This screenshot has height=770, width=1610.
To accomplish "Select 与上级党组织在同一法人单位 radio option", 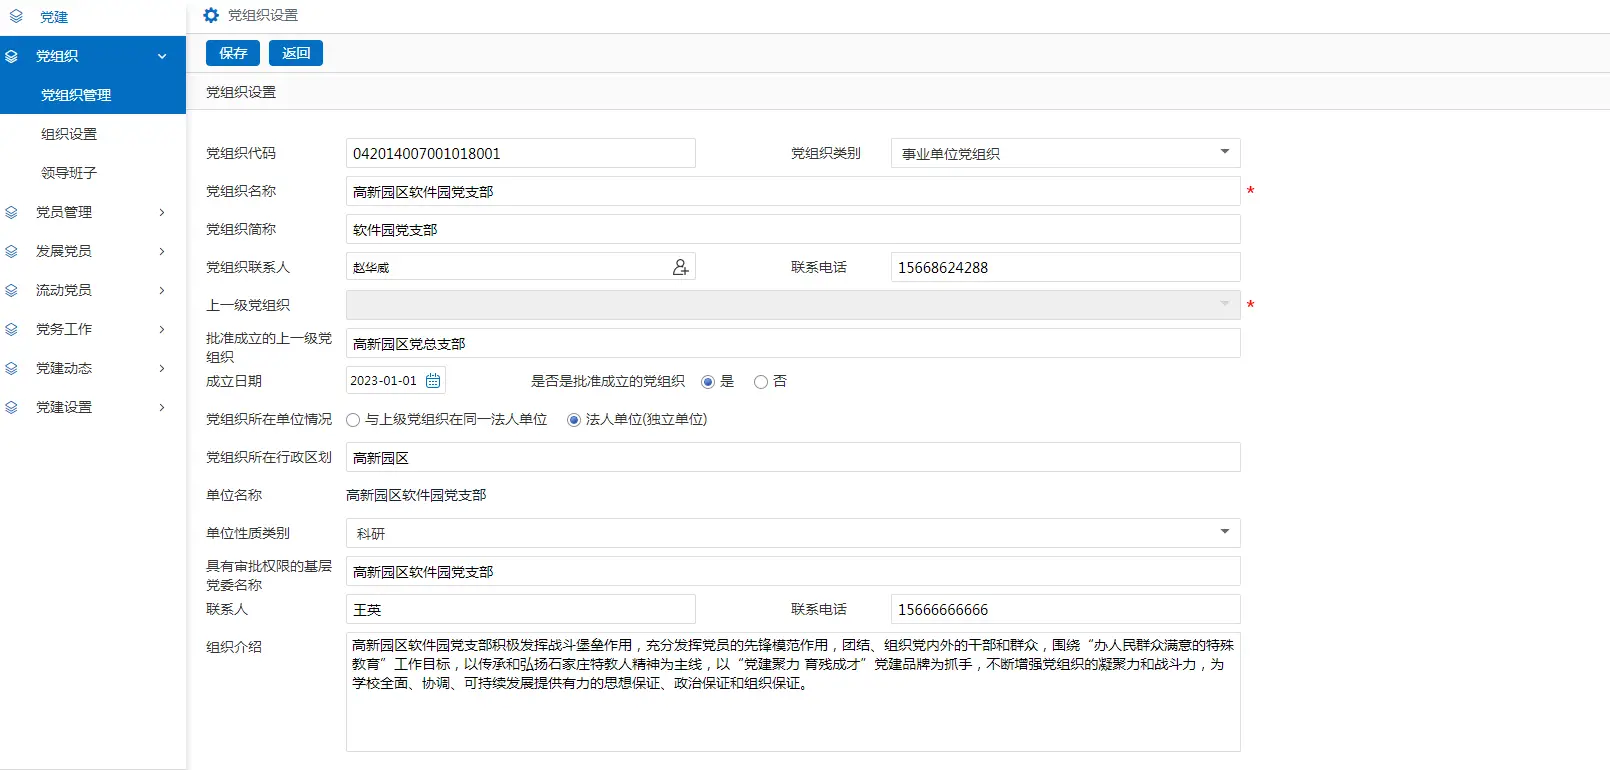I will 353,420.
